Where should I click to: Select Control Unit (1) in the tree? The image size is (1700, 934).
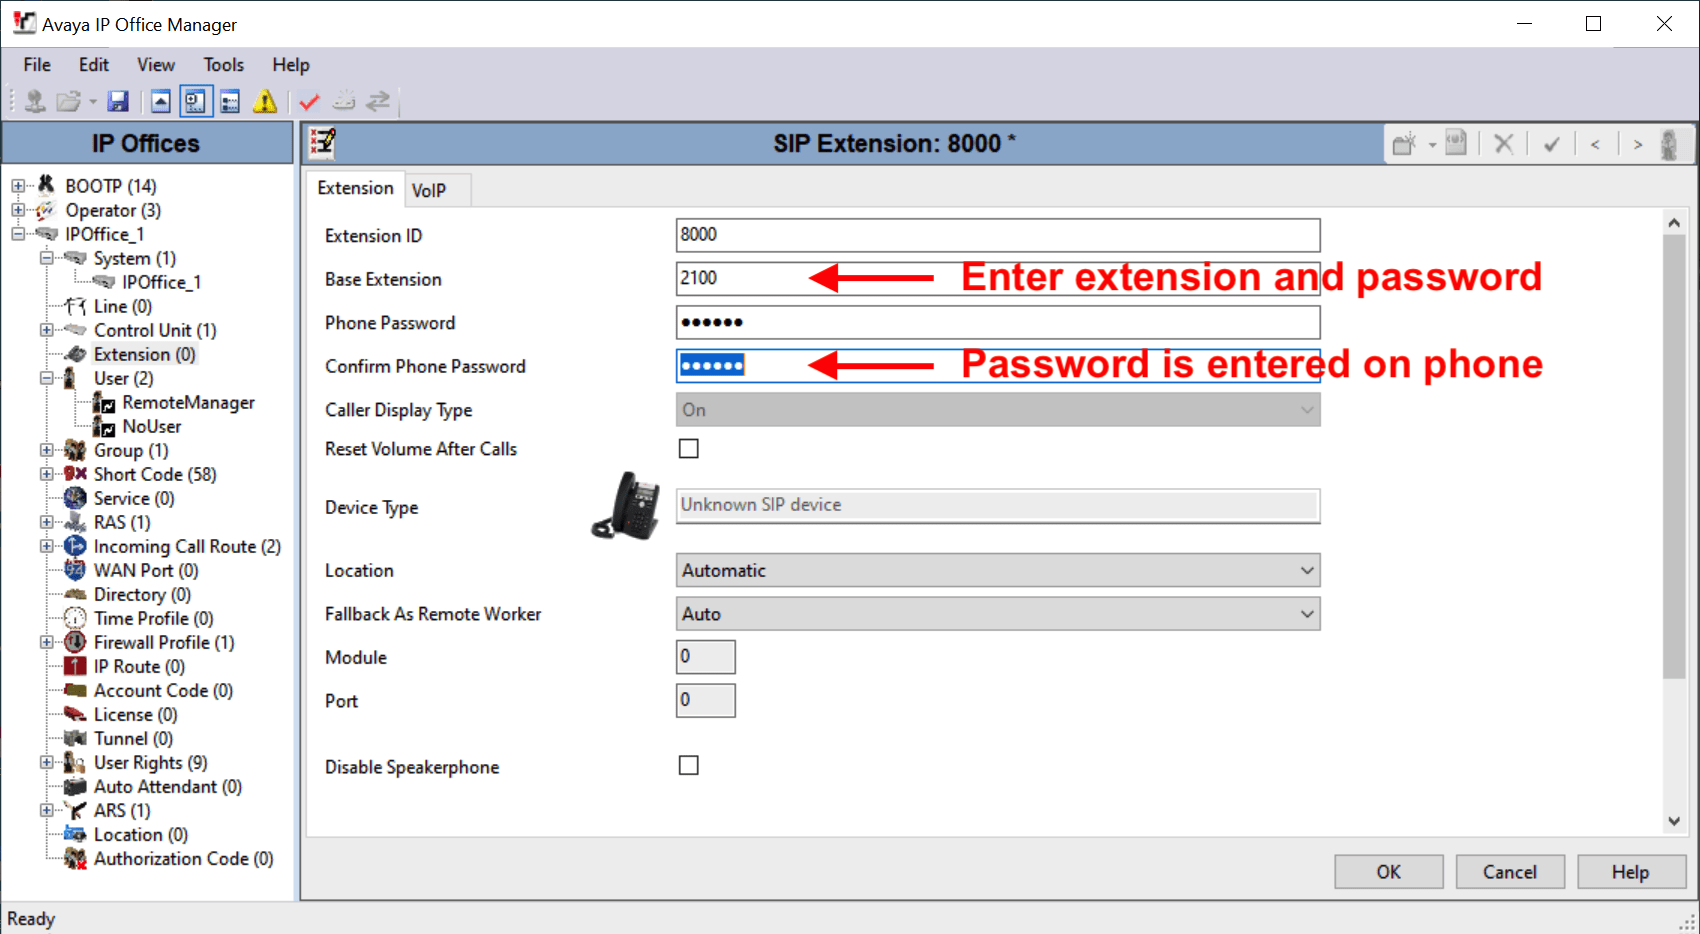click(x=155, y=330)
